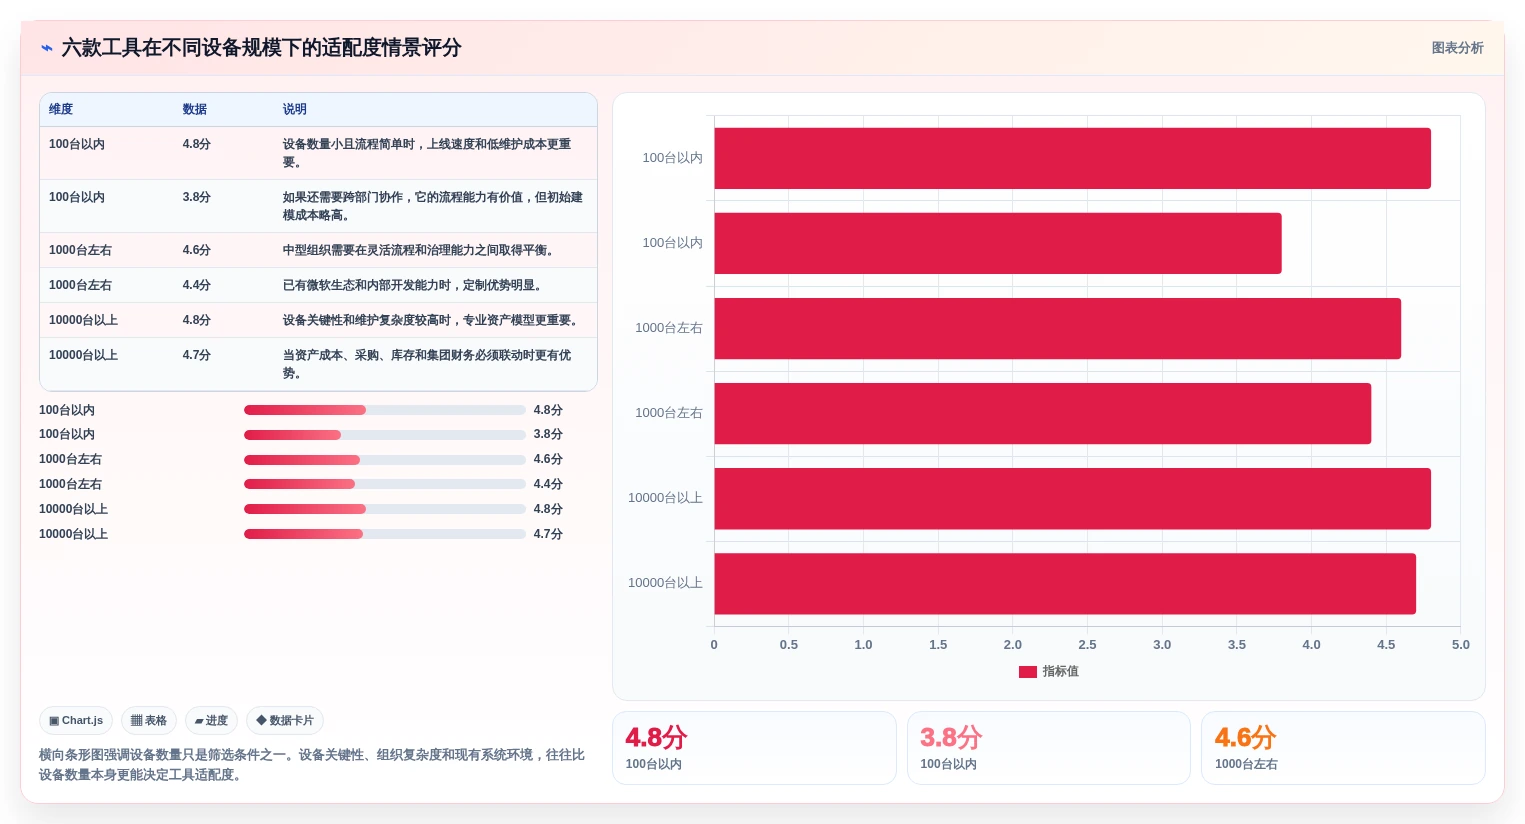Viewport: 1525px width, 824px height.
Task: Open the 4.6分 1000台左右 data card
Action: pos(1343,748)
